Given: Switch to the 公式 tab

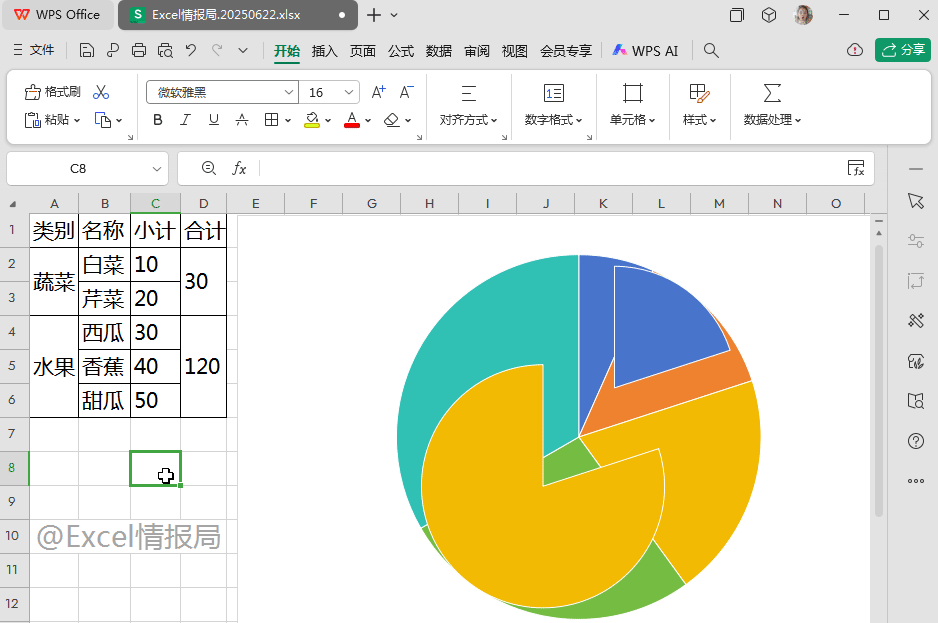Looking at the screenshot, I should coord(401,51).
